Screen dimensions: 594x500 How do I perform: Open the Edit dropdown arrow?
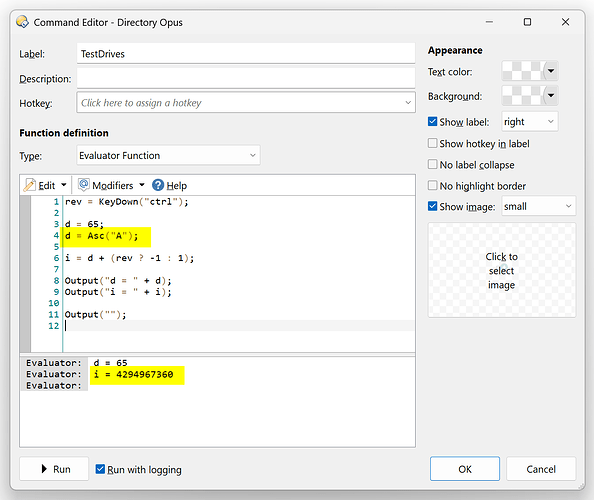click(64, 185)
